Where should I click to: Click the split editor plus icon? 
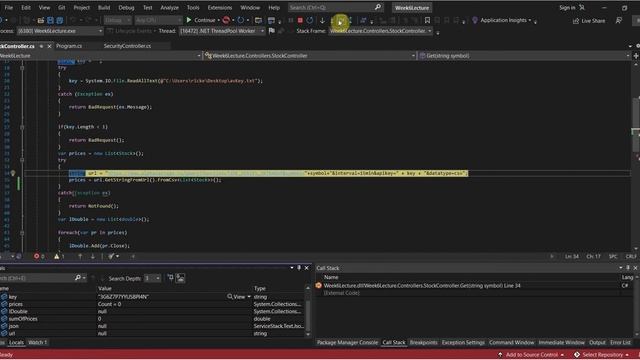(x=636, y=56)
